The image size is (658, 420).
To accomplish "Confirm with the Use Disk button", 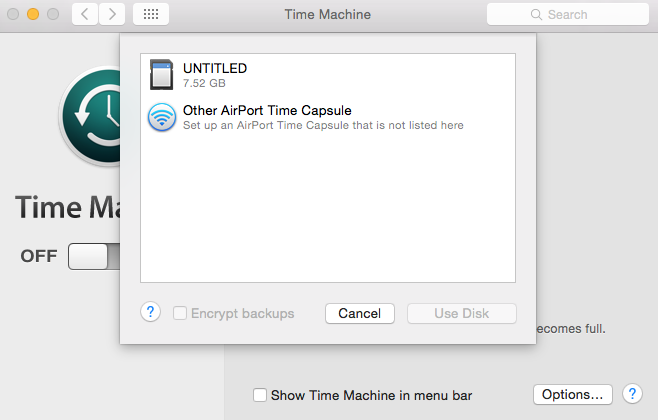I will tap(462, 313).
